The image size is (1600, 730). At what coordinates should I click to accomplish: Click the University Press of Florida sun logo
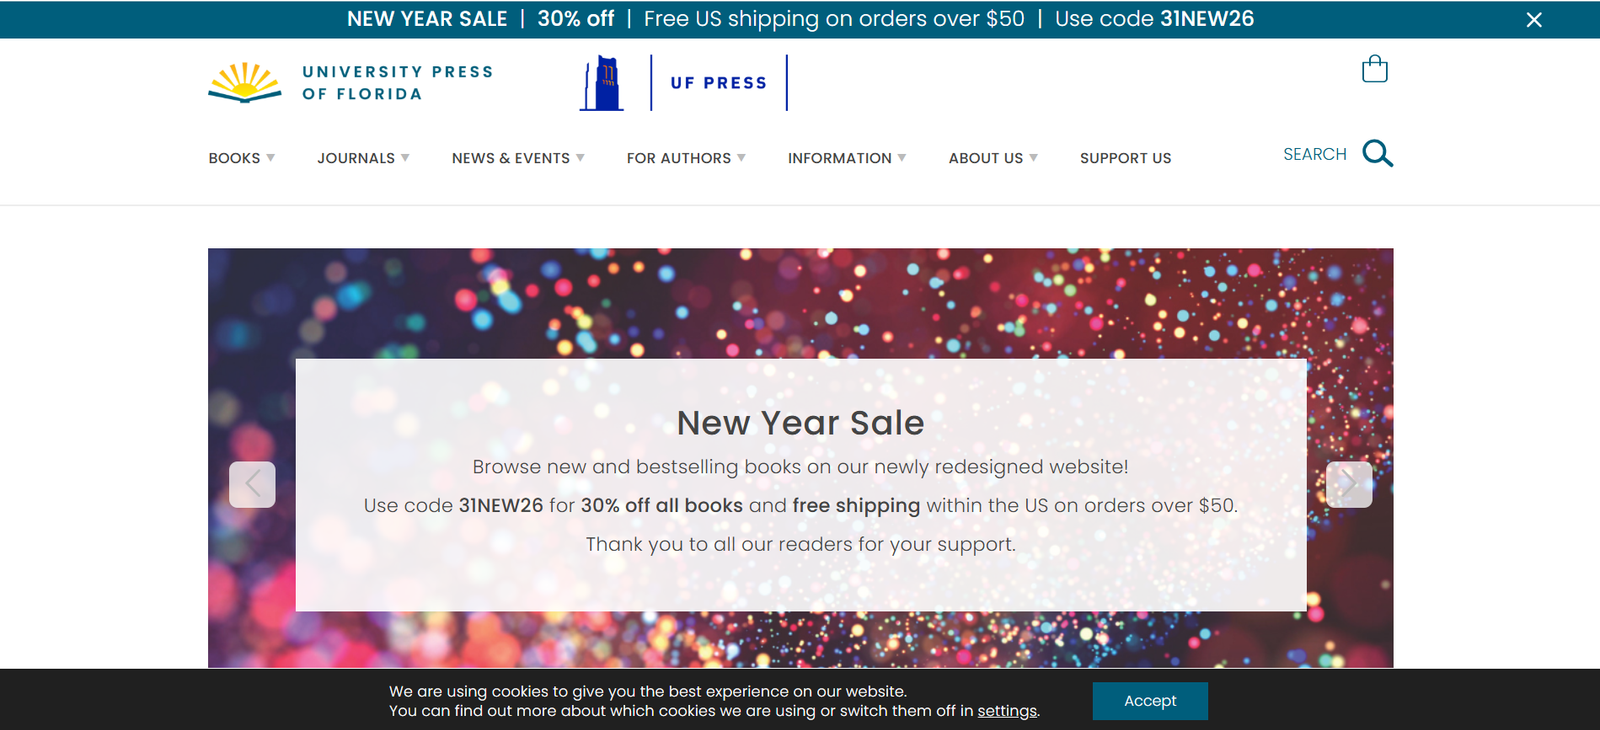pos(244,83)
